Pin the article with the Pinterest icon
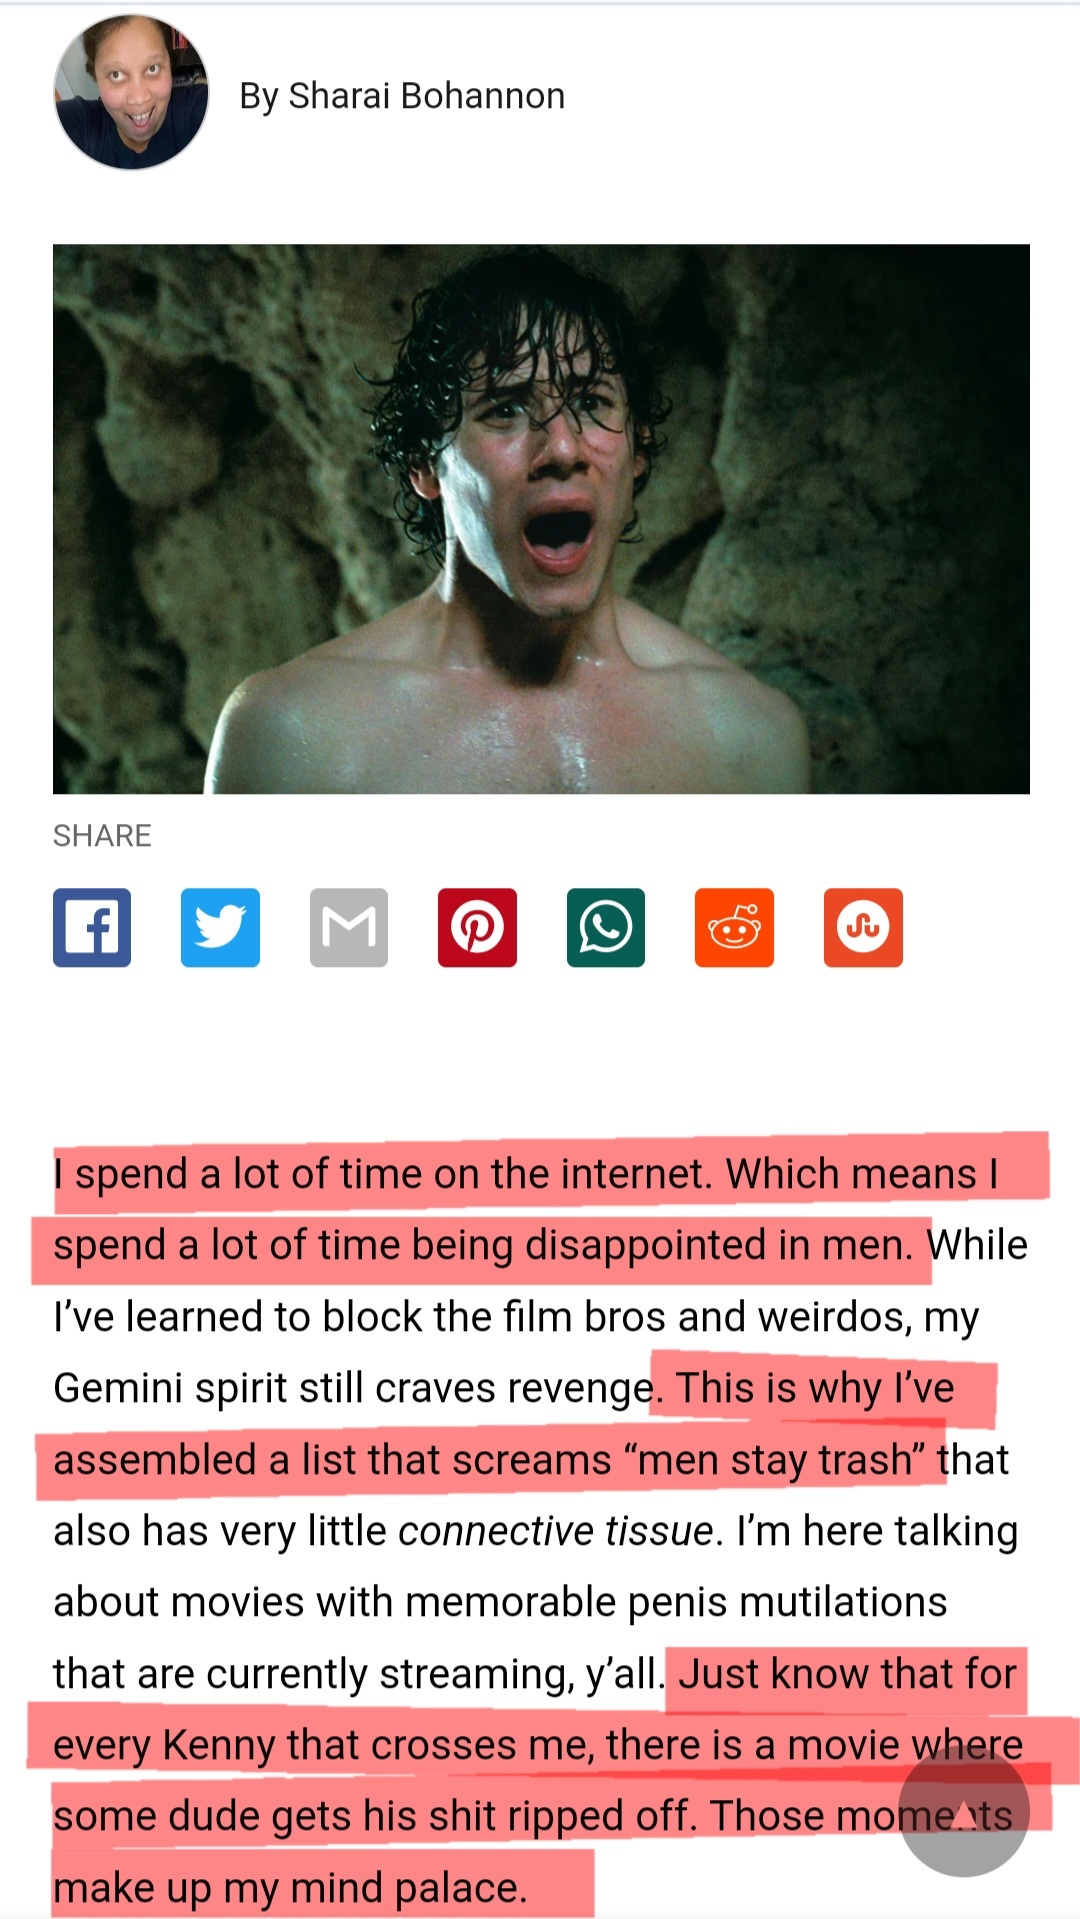This screenshot has width=1080, height=1919. pos(477,927)
